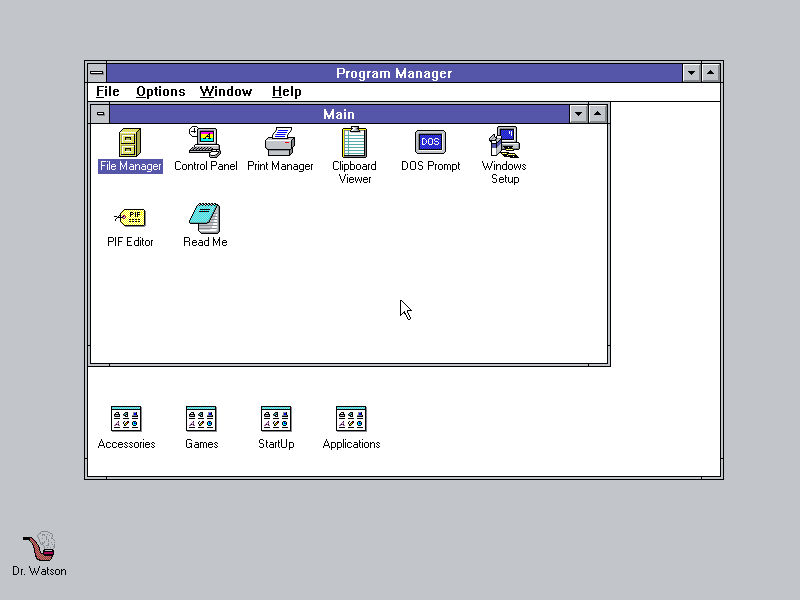The height and width of the screenshot is (600, 800).
Task: Open the File menu
Action: click(106, 91)
